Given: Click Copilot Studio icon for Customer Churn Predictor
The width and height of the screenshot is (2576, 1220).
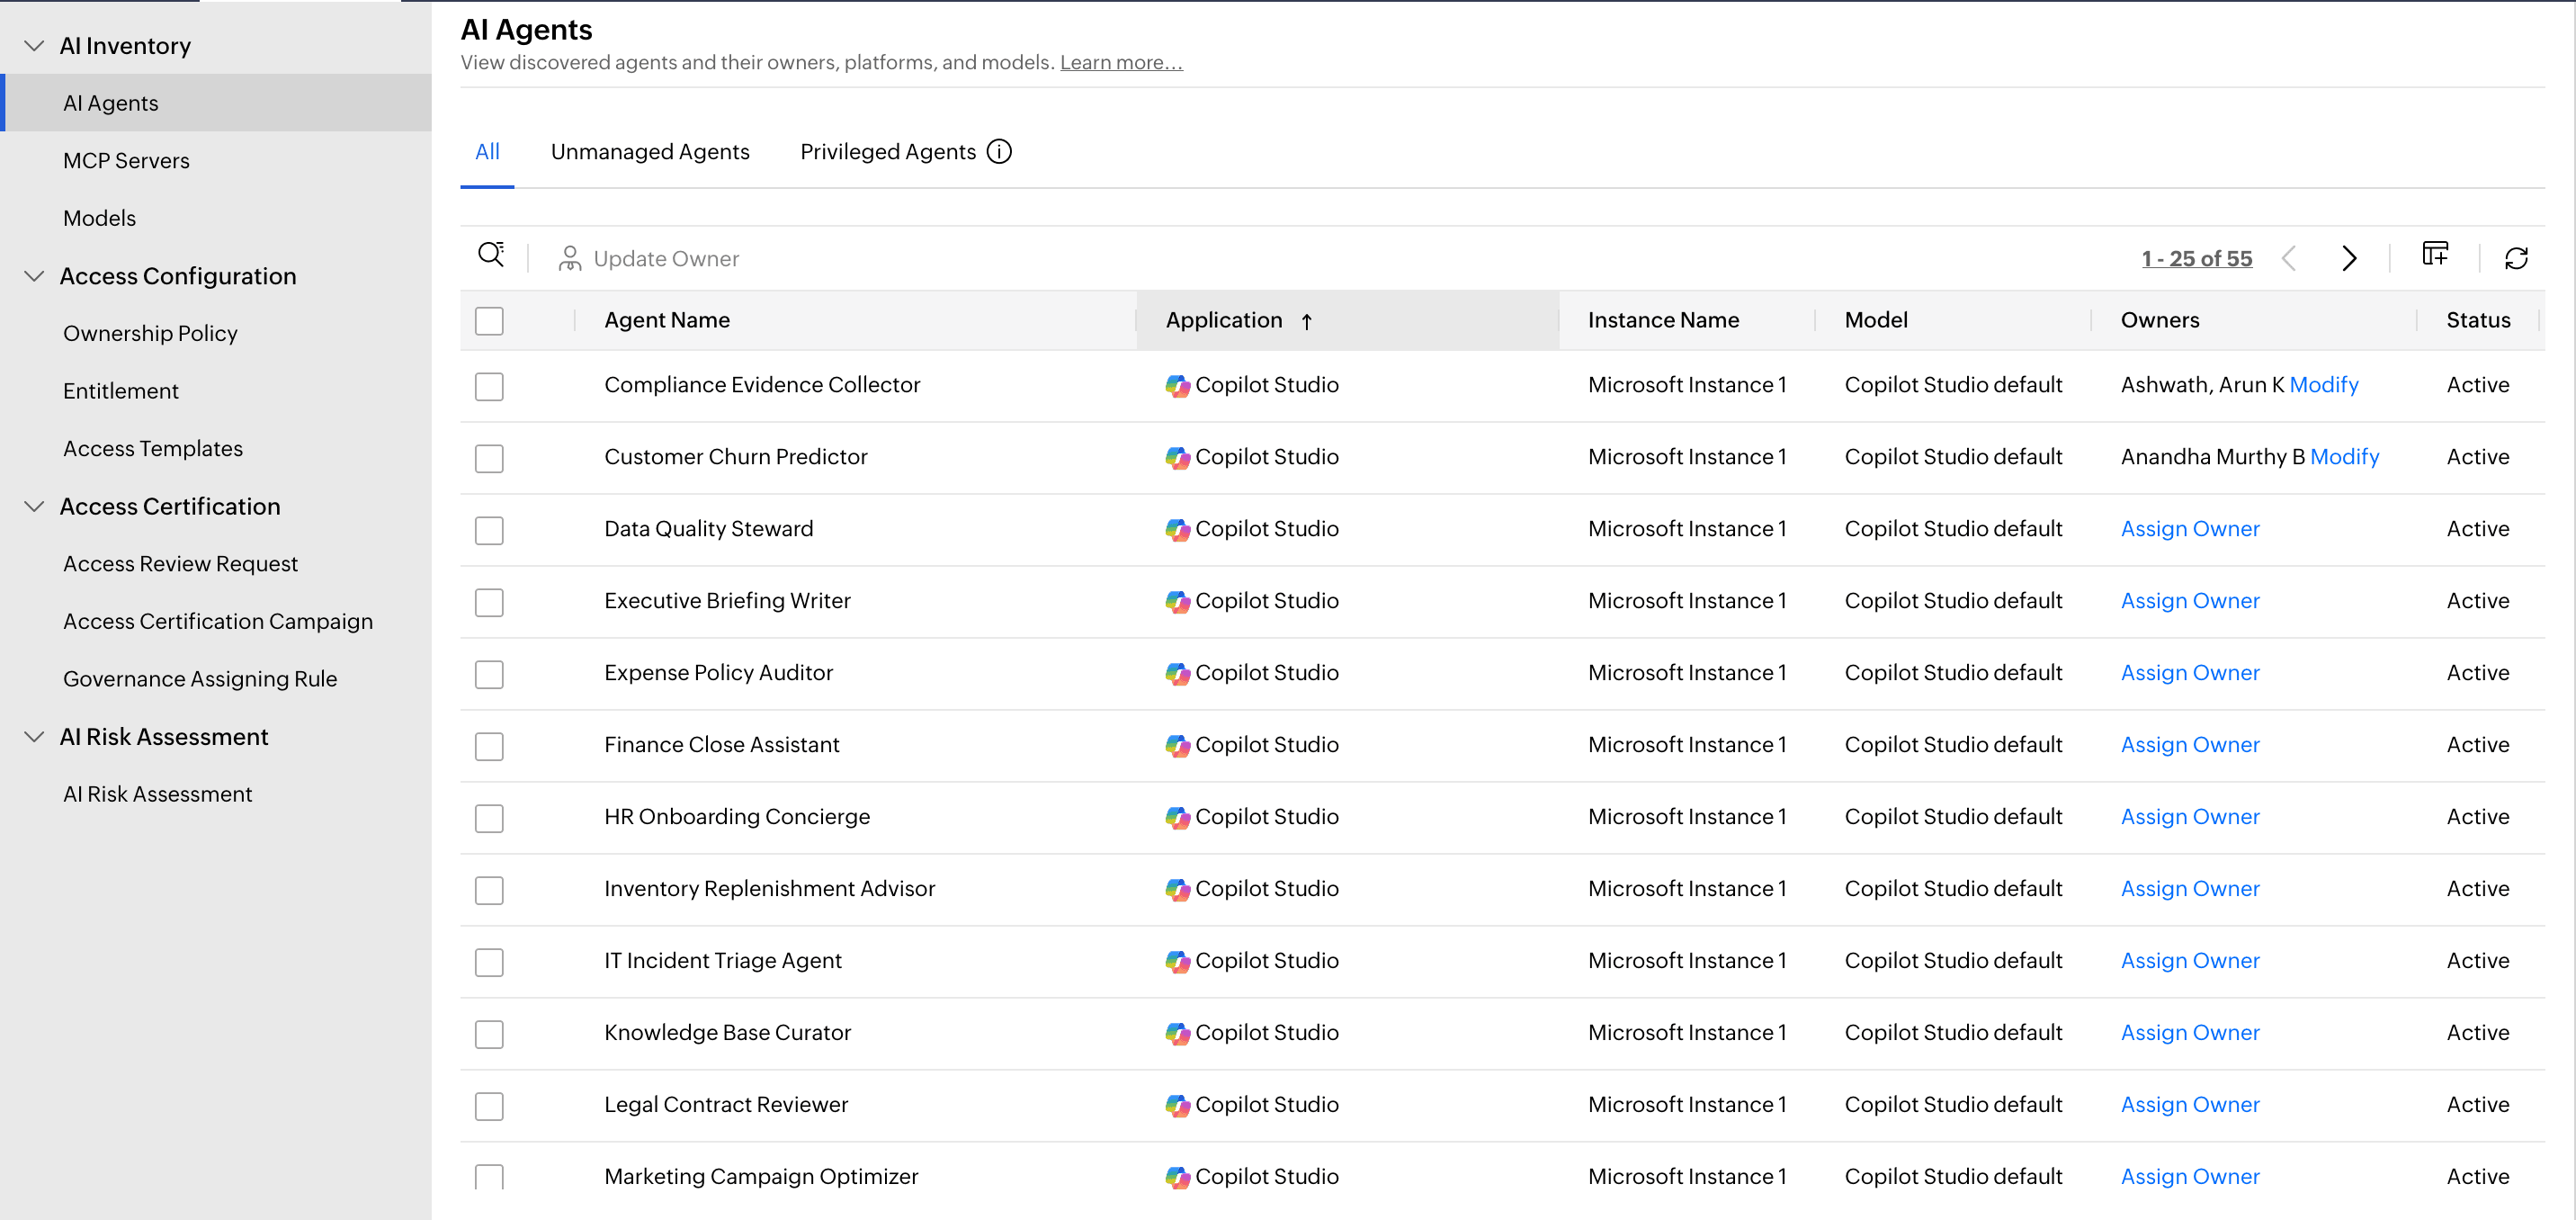Looking at the screenshot, I should (x=1178, y=457).
